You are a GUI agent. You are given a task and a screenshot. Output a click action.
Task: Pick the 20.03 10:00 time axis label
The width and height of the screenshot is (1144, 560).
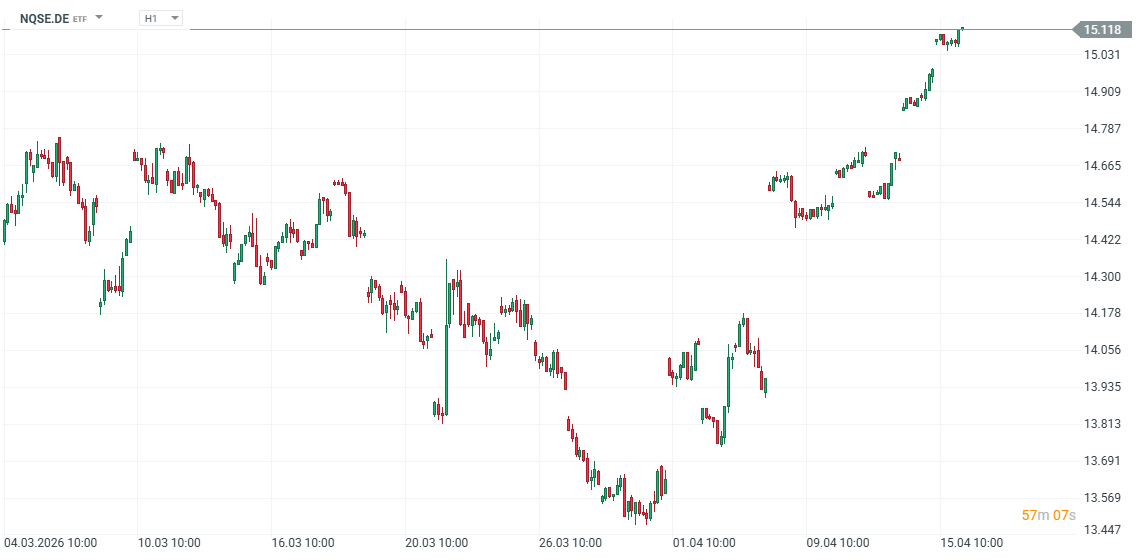(x=436, y=543)
